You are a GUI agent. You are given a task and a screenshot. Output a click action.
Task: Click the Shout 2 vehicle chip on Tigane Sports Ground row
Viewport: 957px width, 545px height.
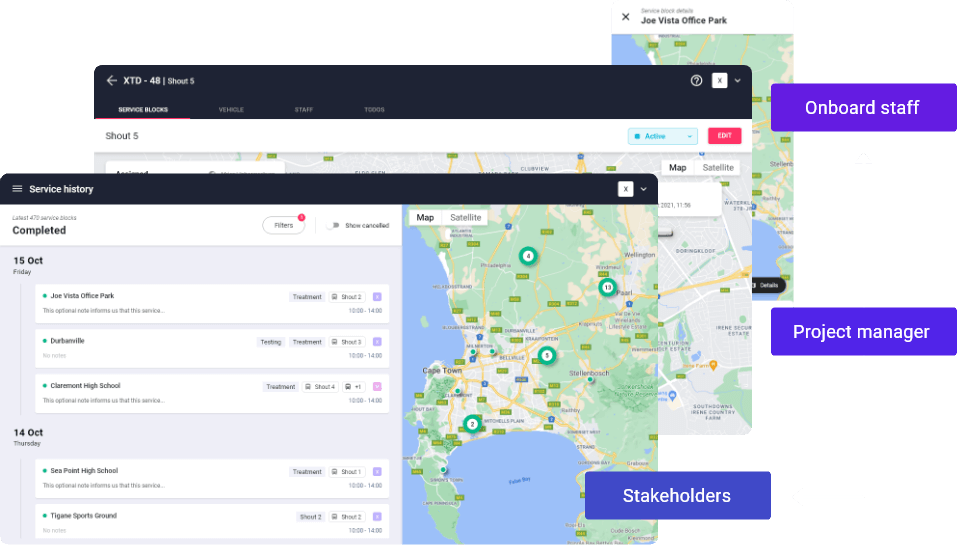pyautogui.click(x=347, y=516)
